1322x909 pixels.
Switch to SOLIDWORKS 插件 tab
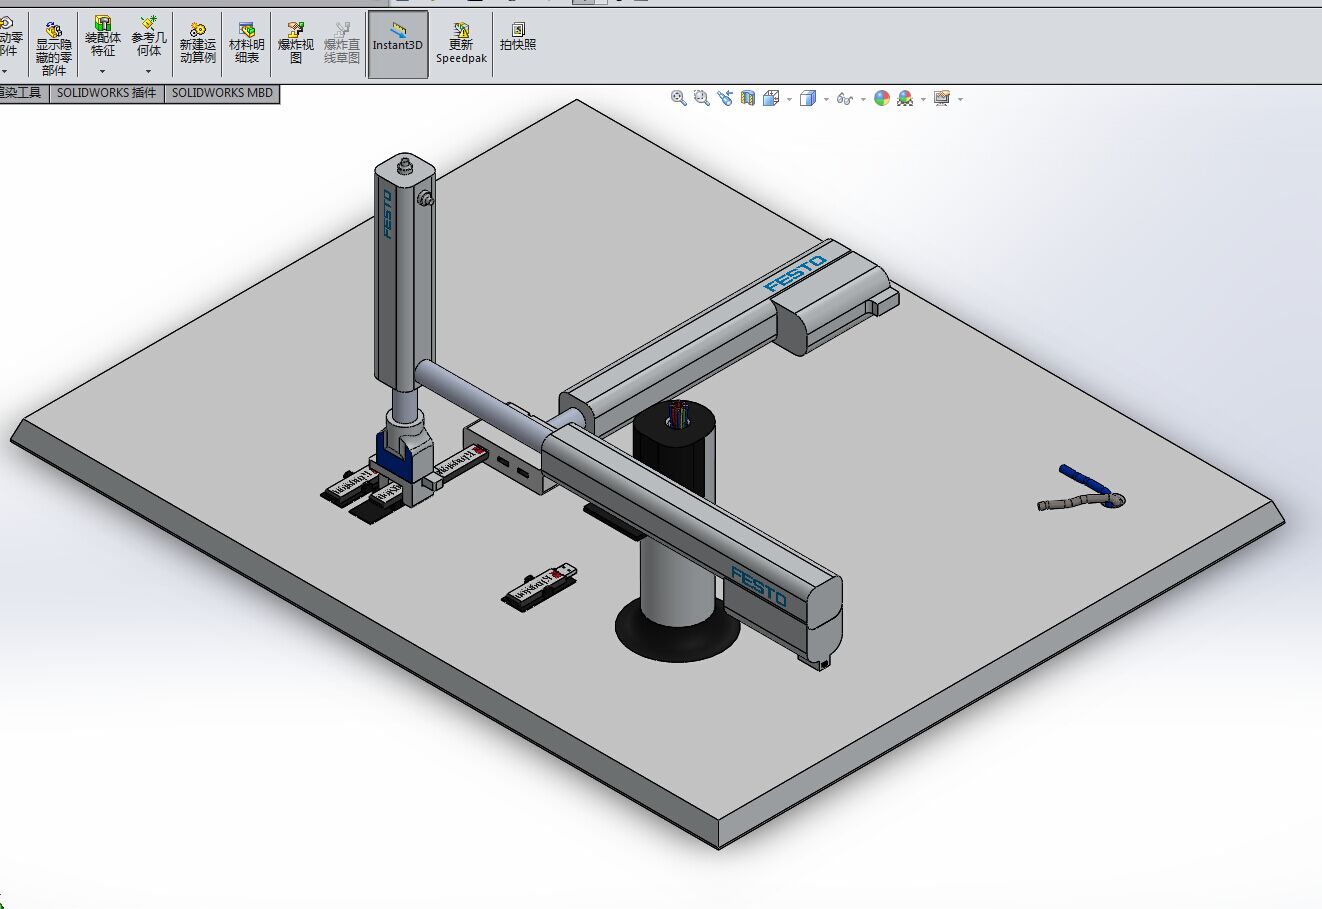(106, 93)
